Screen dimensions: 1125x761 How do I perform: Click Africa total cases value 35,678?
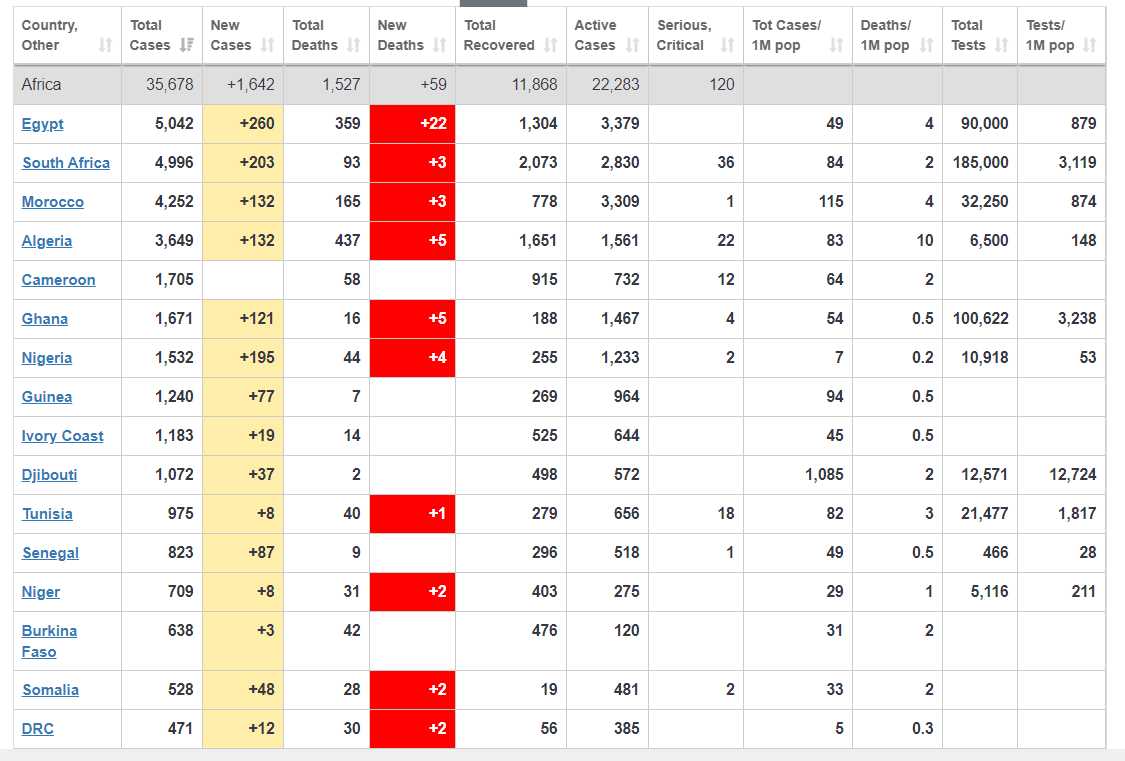(169, 85)
